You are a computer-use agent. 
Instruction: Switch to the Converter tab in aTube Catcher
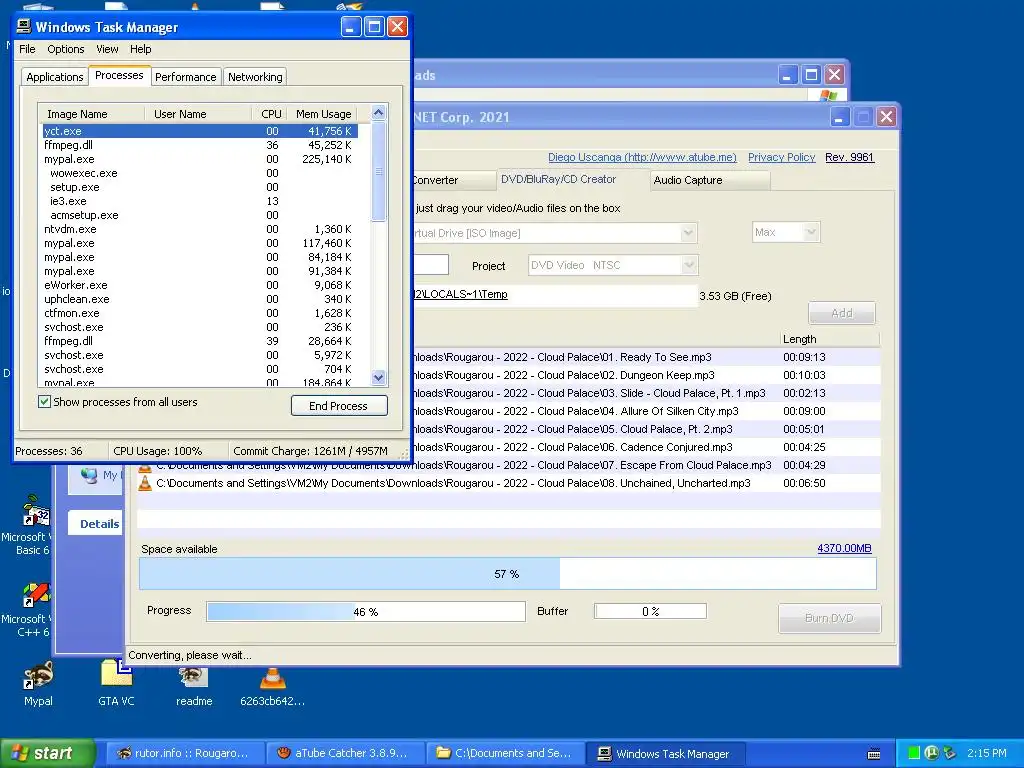(x=454, y=180)
